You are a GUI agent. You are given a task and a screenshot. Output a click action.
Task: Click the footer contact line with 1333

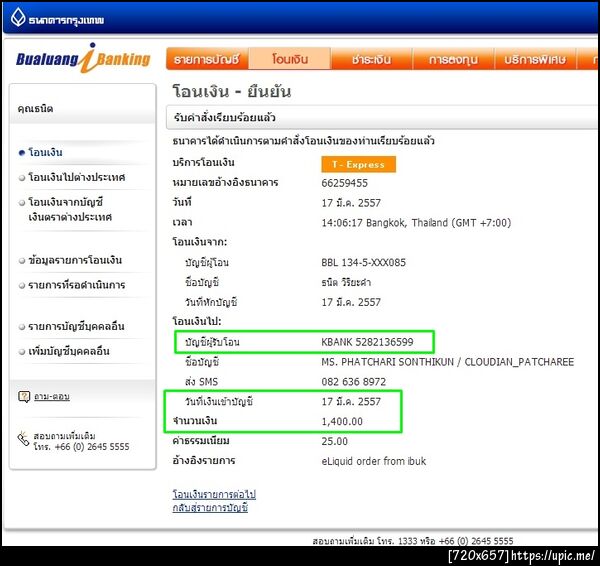(x=412, y=541)
